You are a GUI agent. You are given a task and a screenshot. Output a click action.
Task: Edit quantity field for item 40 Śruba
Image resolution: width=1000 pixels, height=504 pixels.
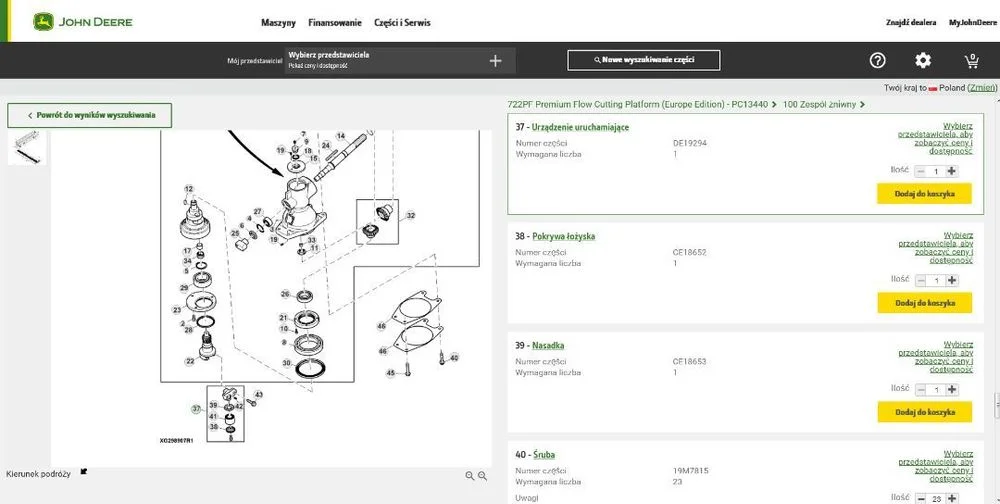tap(936, 498)
